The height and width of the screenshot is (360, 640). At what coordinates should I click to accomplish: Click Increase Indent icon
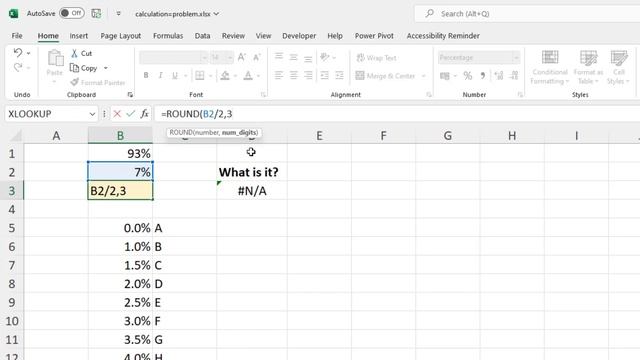pos(339,76)
